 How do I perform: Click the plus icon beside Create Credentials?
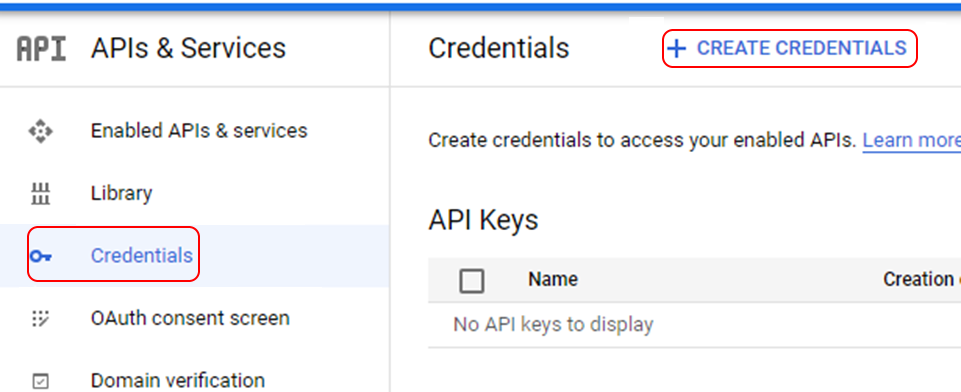[676, 48]
